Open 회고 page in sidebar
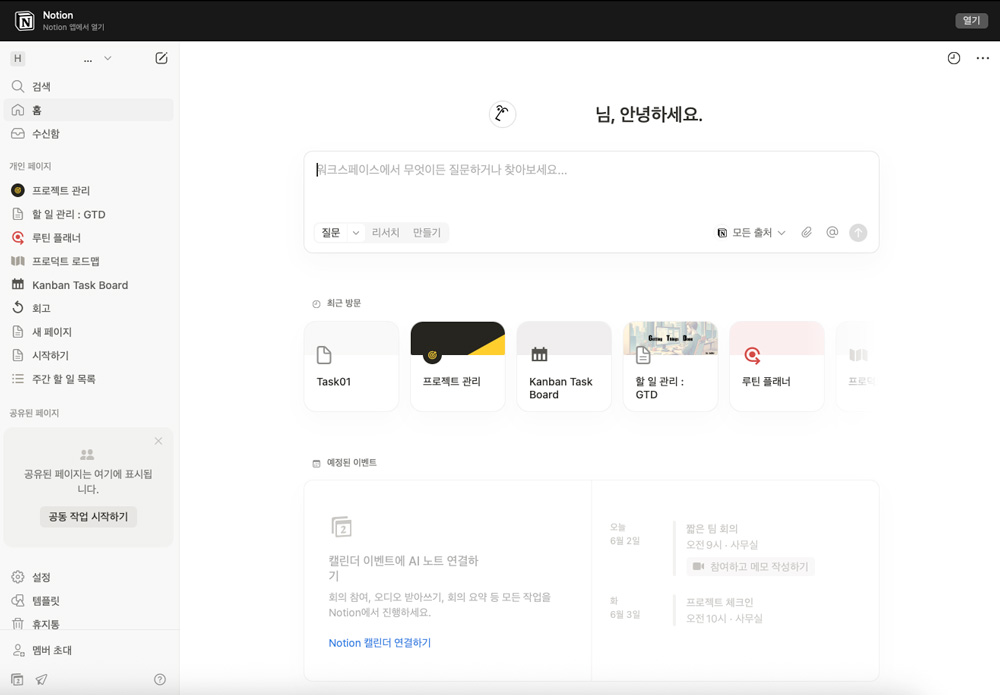Image resolution: width=1000 pixels, height=695 pixels. 89,308
